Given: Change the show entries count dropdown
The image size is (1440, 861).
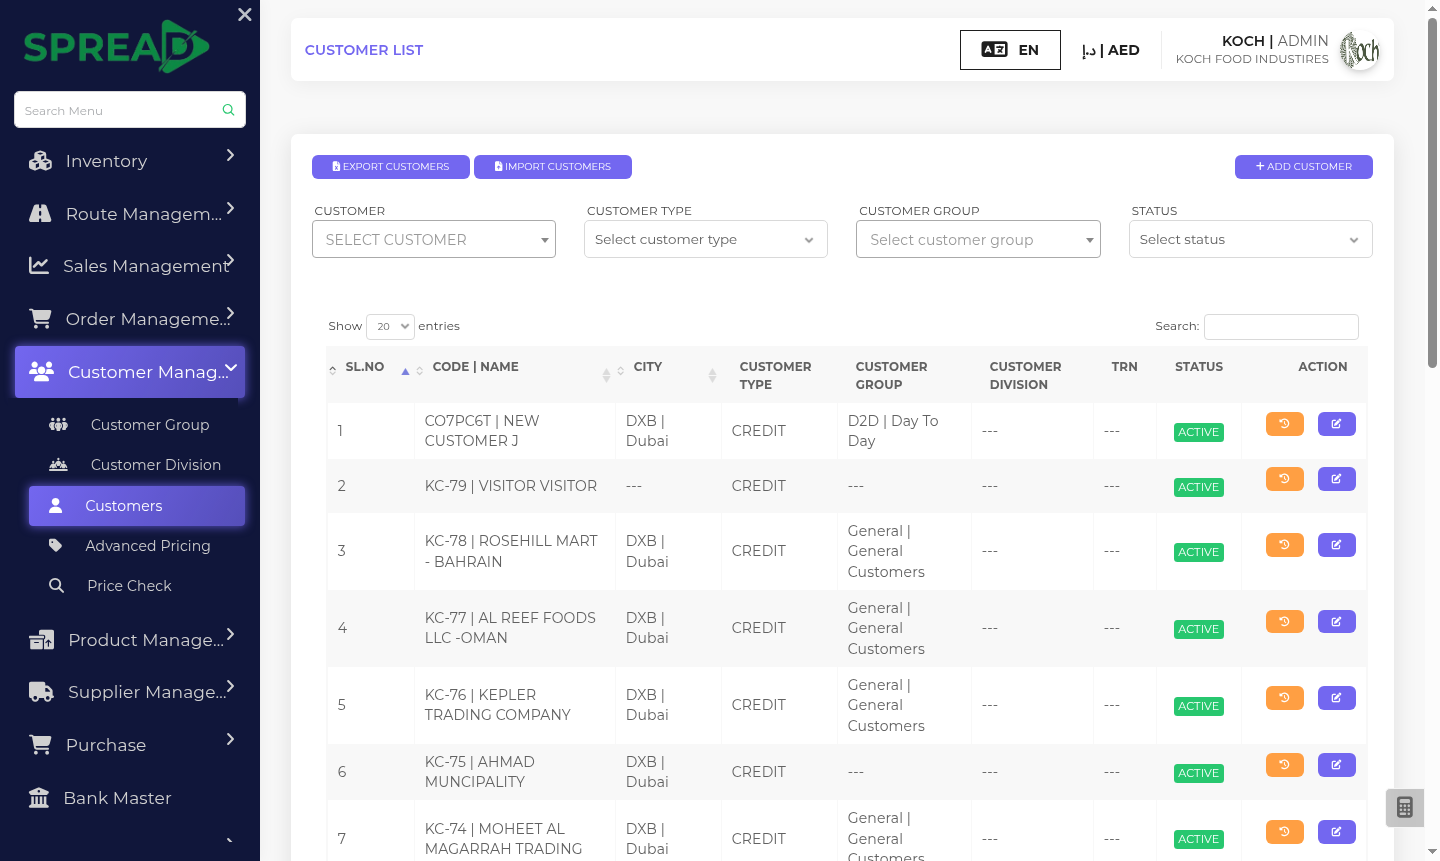Looking at the screenshot, I should click(x=390, y=326).
